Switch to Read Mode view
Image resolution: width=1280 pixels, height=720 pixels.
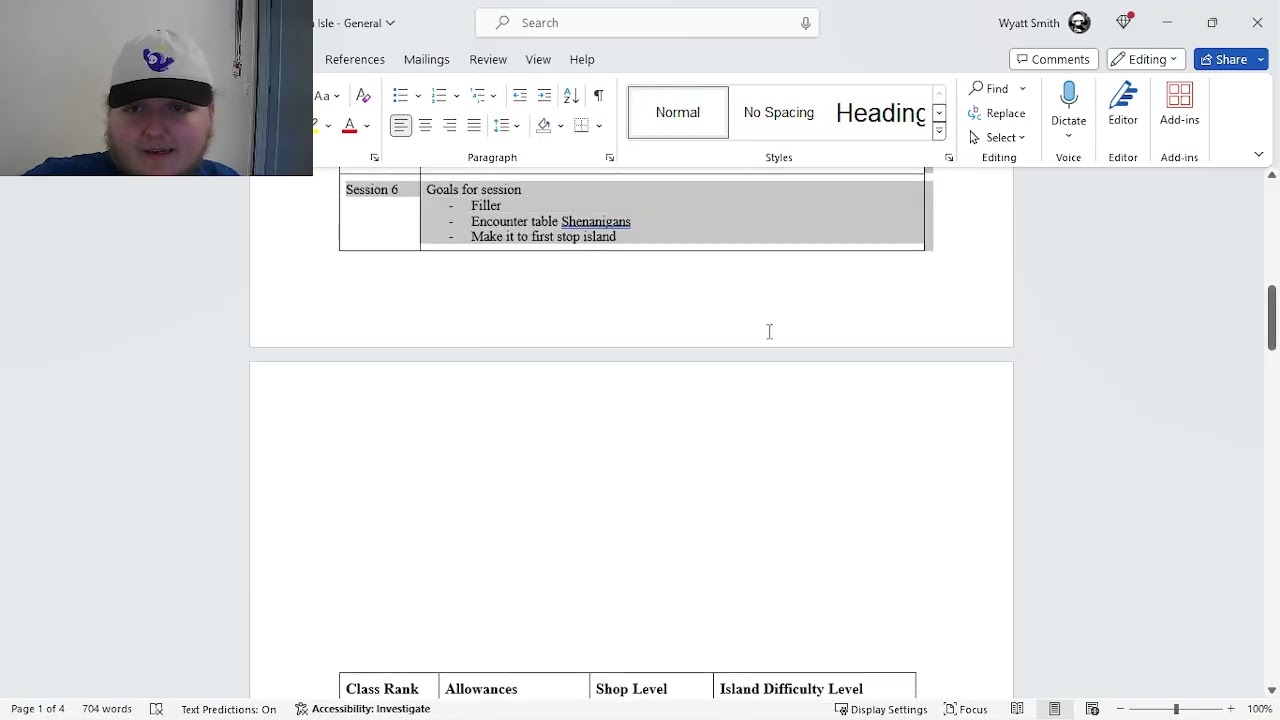[1017, 709]
